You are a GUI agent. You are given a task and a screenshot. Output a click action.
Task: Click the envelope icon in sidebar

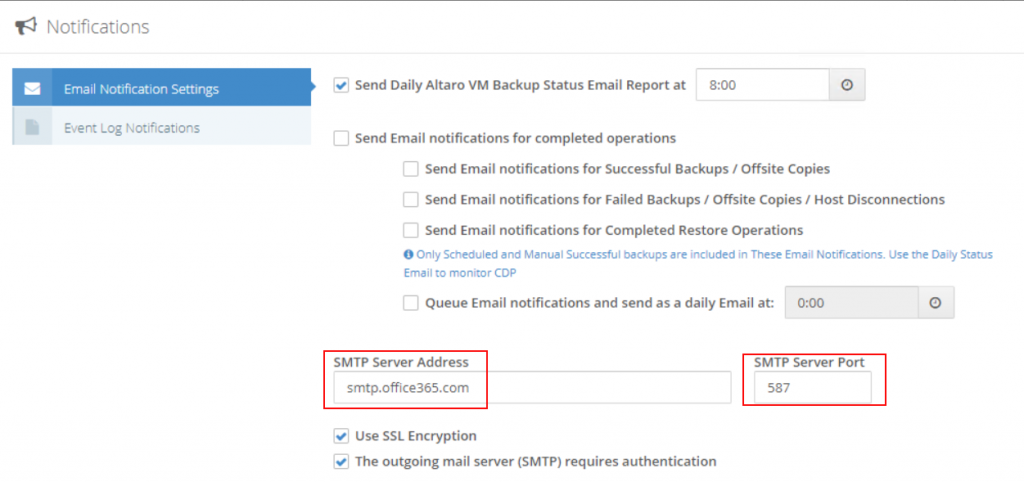click(x=33, y=88)
